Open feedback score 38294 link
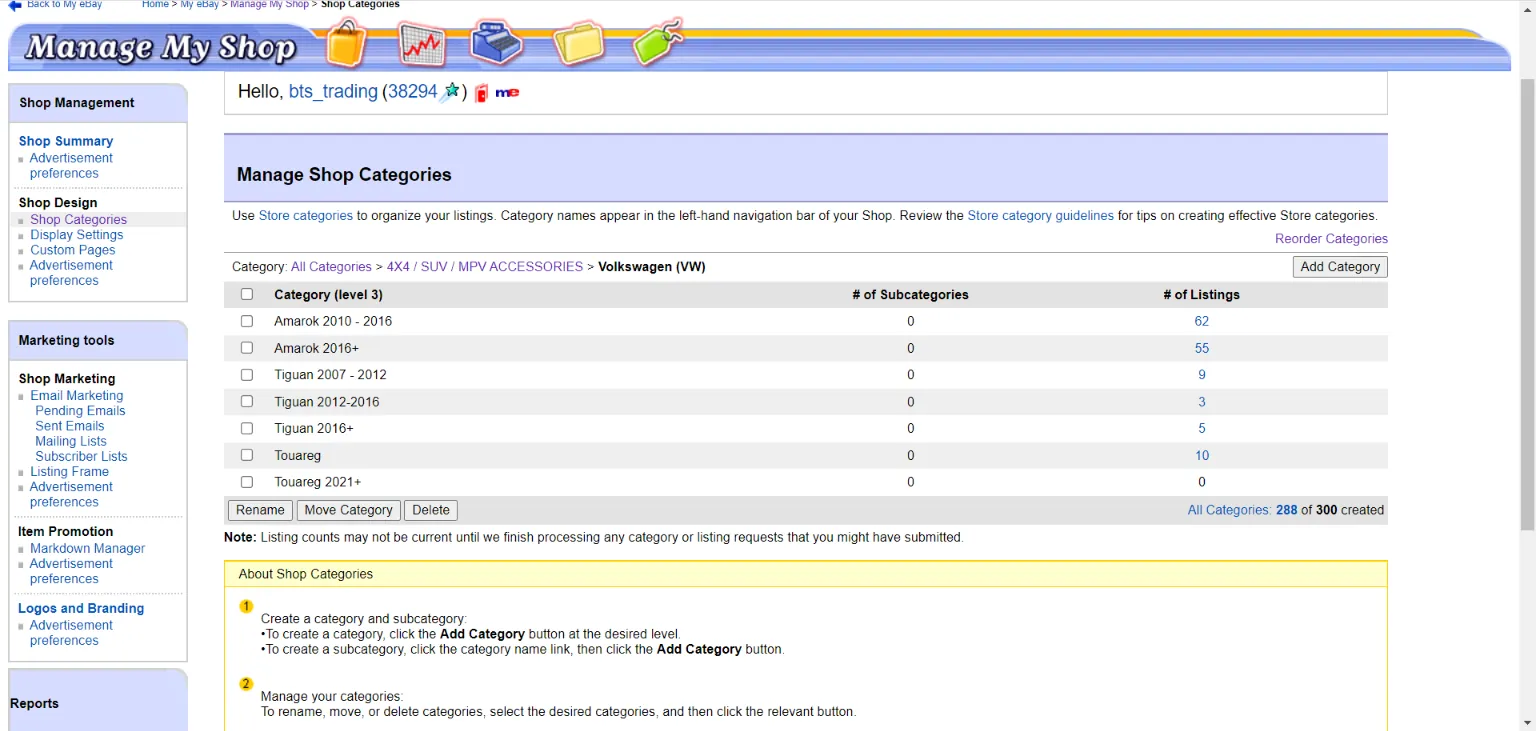The height and width of the screenshot is (731, 1536). (x=413, y=92)
